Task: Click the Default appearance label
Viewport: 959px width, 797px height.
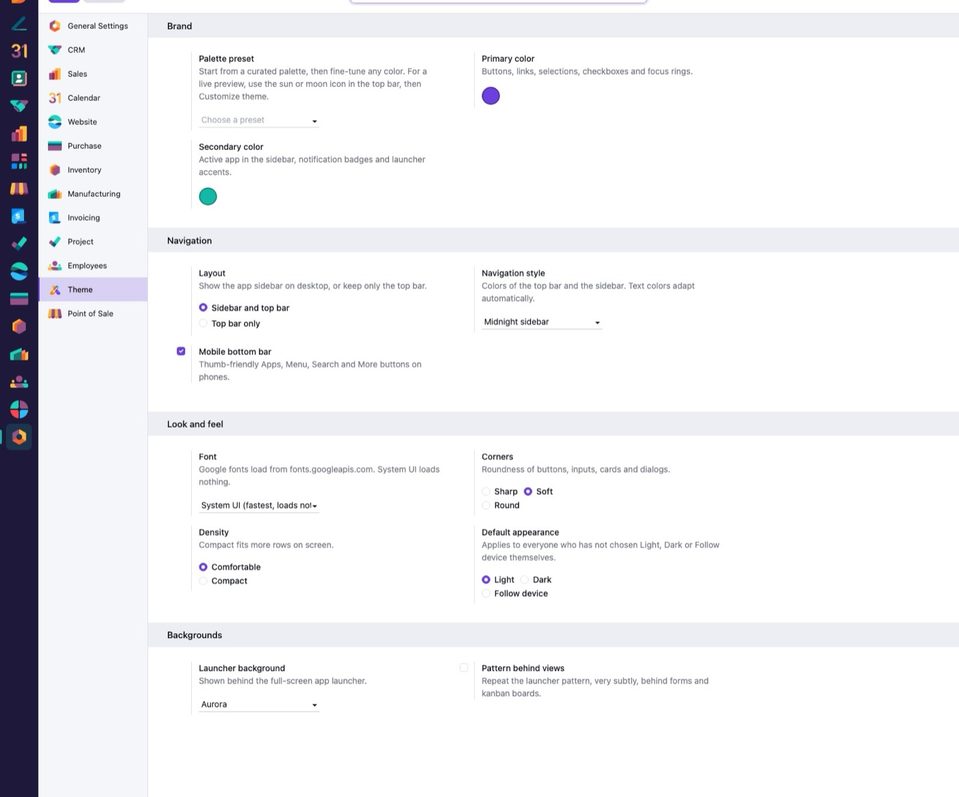Action: click(520, 532)
